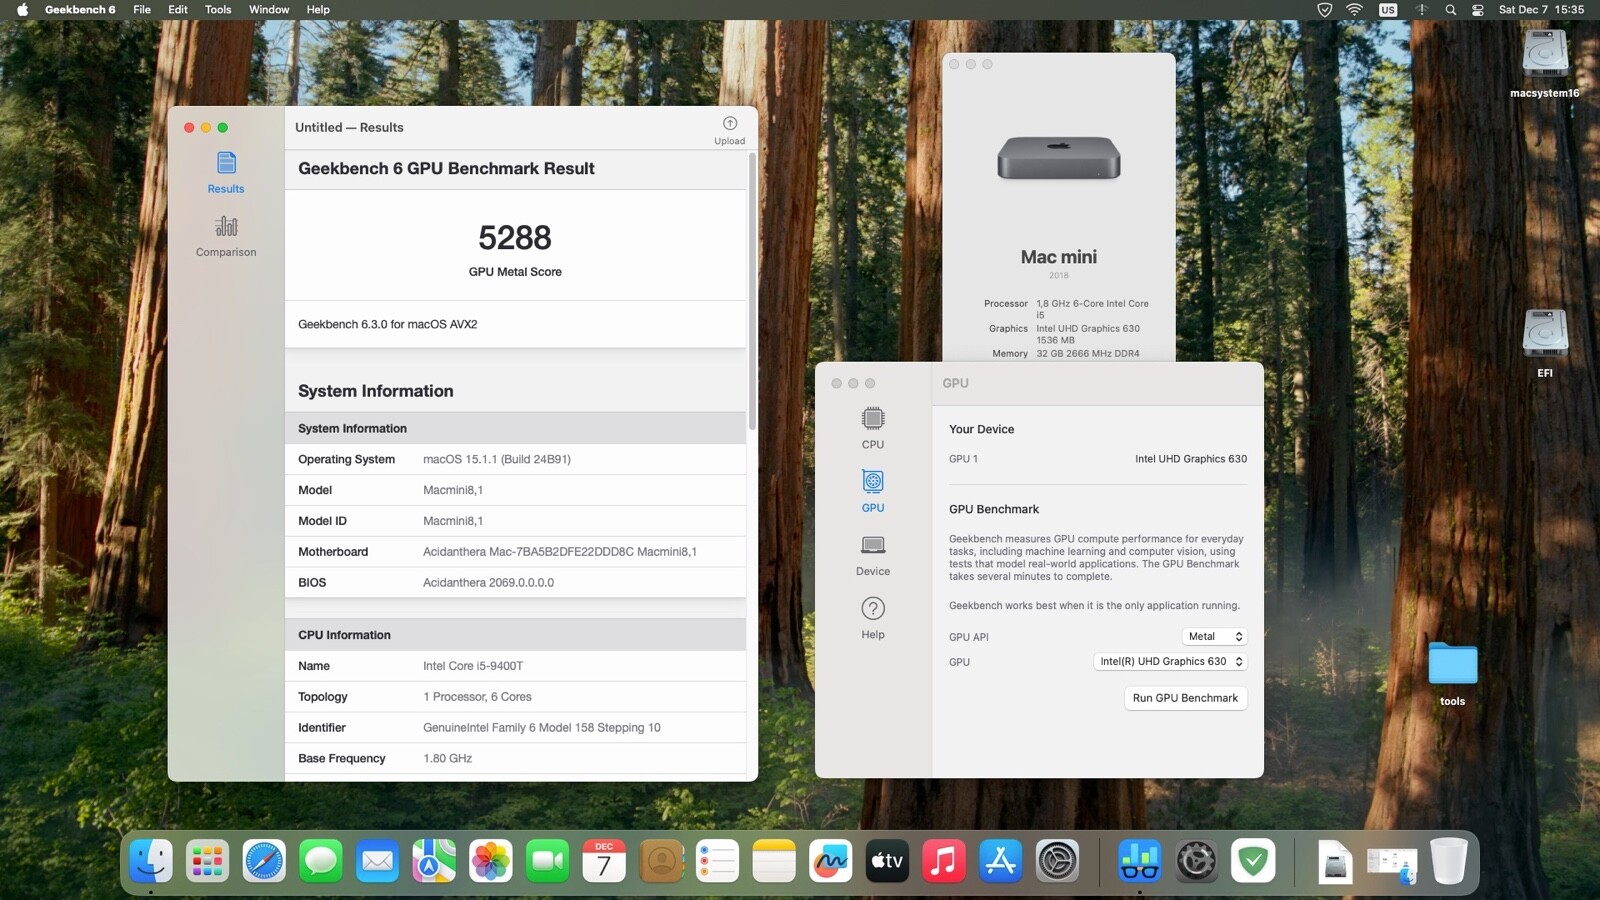The image size is (1600, 900).
Task: Open the EFI drive on desktop
Action: [1545, 344]
